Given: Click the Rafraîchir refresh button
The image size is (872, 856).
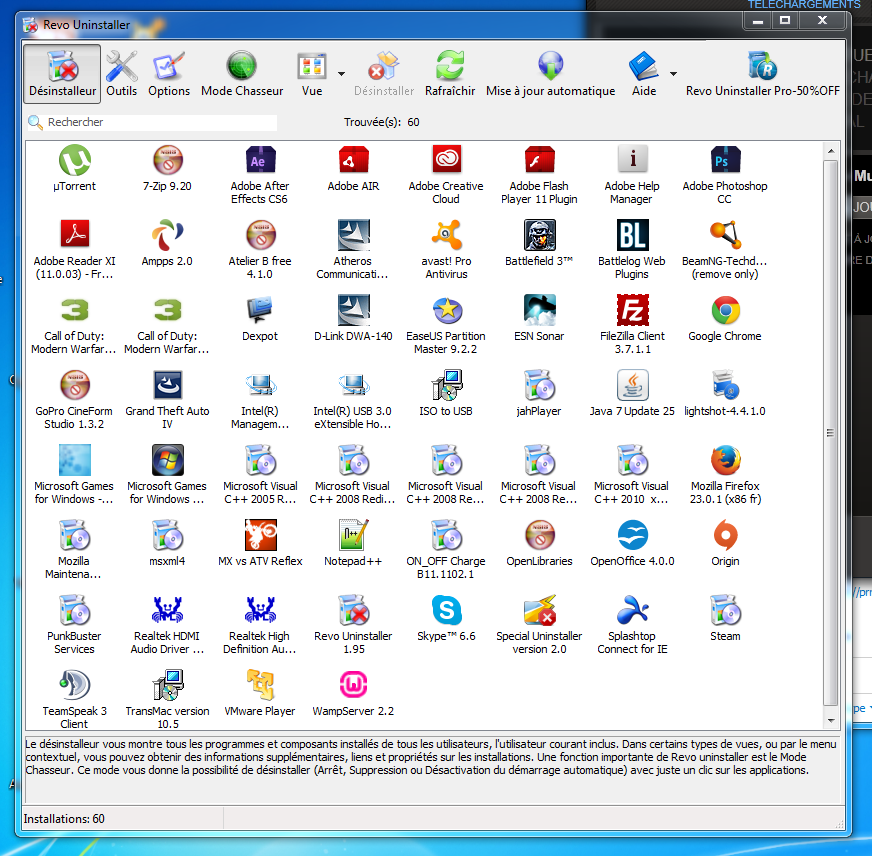Looking at the screenshot, I should [x=450, y=74].
